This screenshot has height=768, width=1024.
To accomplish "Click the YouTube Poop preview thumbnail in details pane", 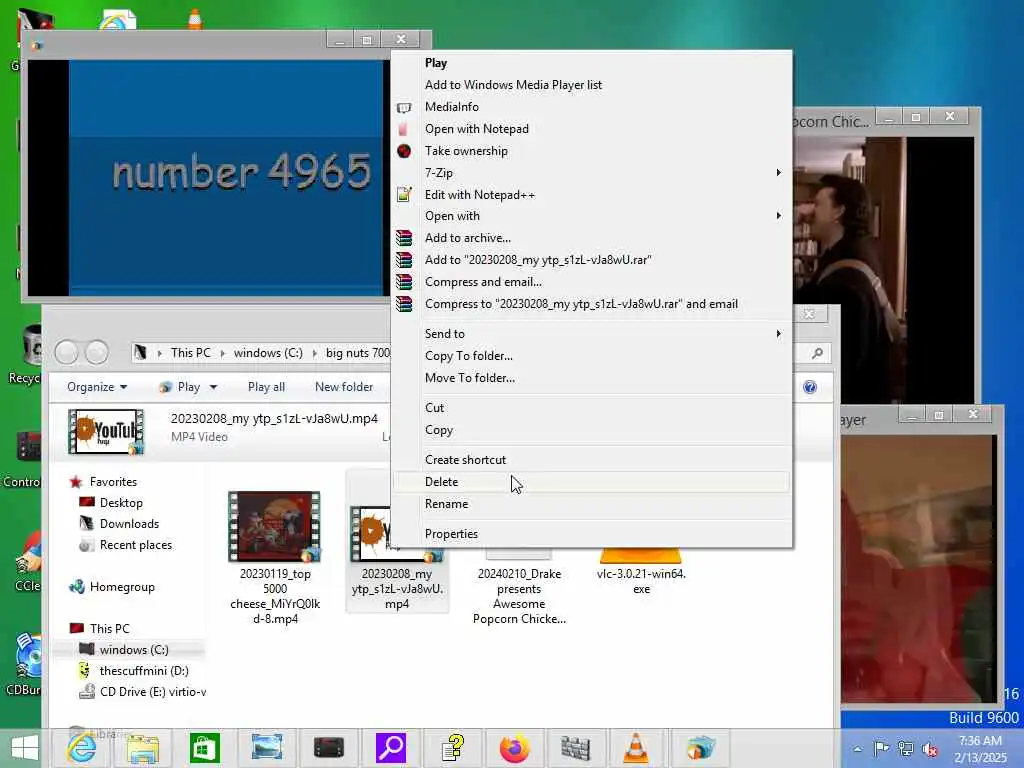I will [106, 432].
